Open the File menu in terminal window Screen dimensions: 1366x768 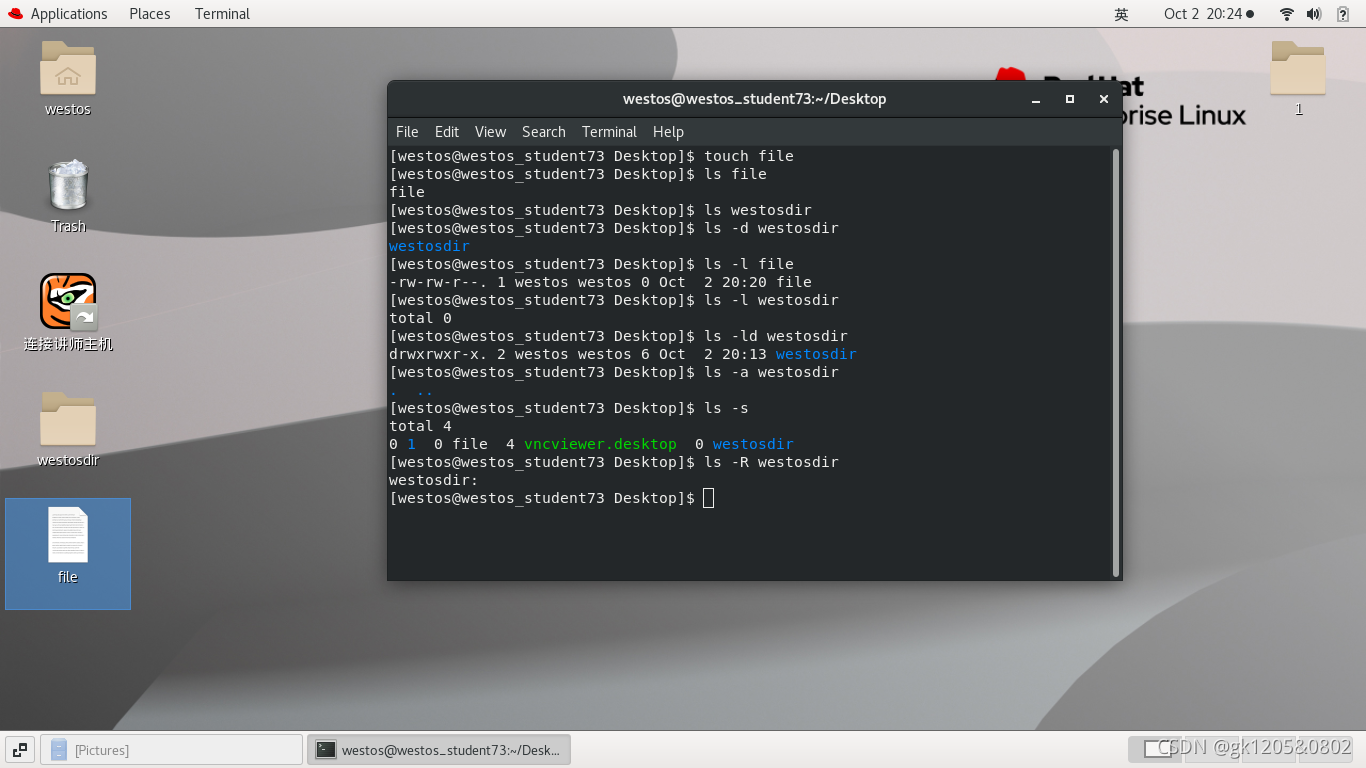(x=407, y=132)
